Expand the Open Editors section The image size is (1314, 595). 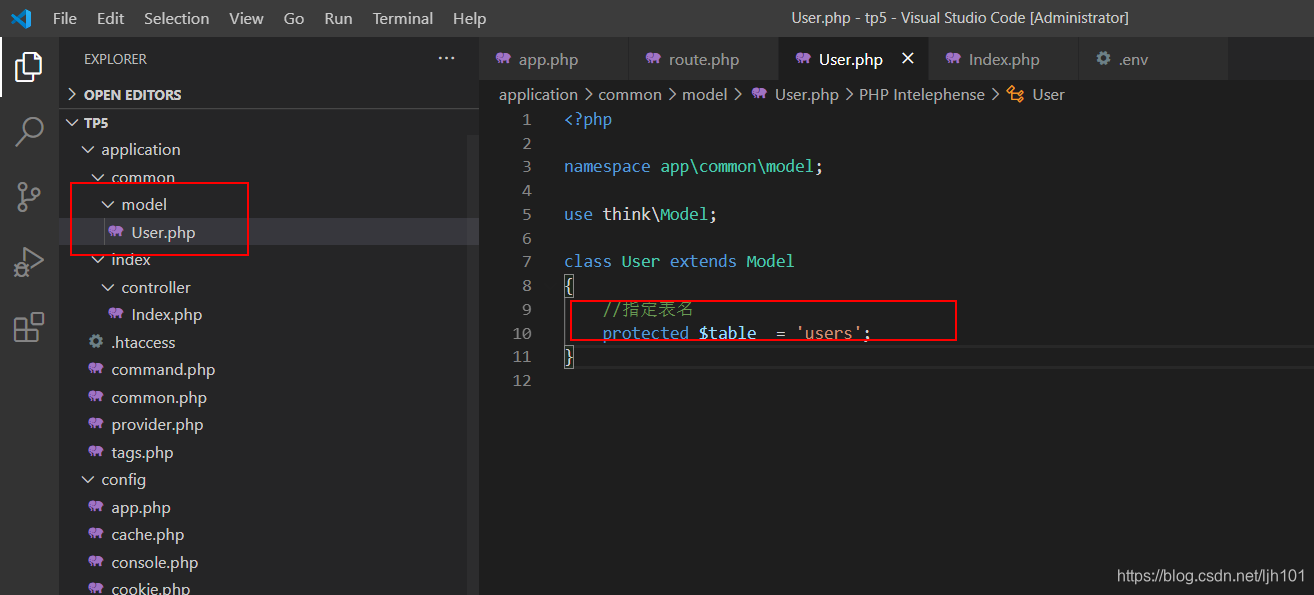(269, 95)
